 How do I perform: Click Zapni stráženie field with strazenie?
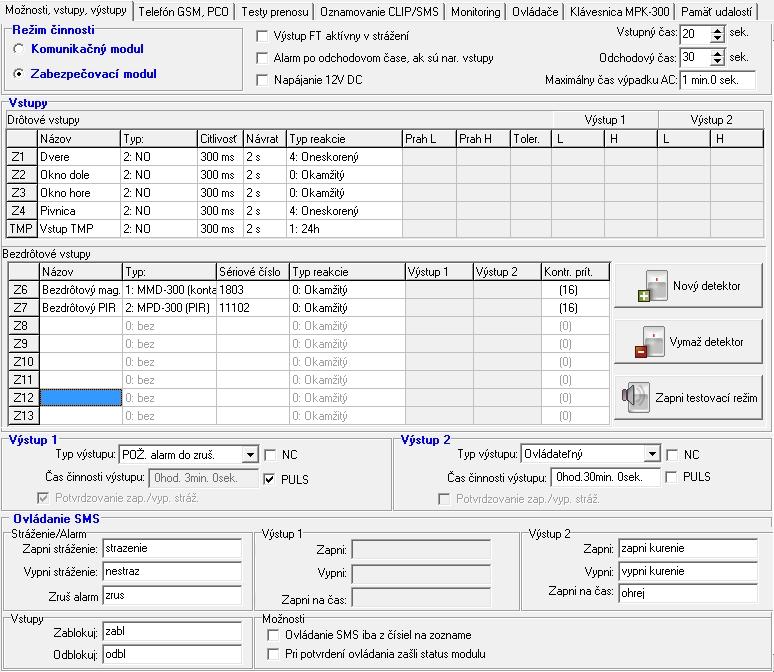coord(172,548)
